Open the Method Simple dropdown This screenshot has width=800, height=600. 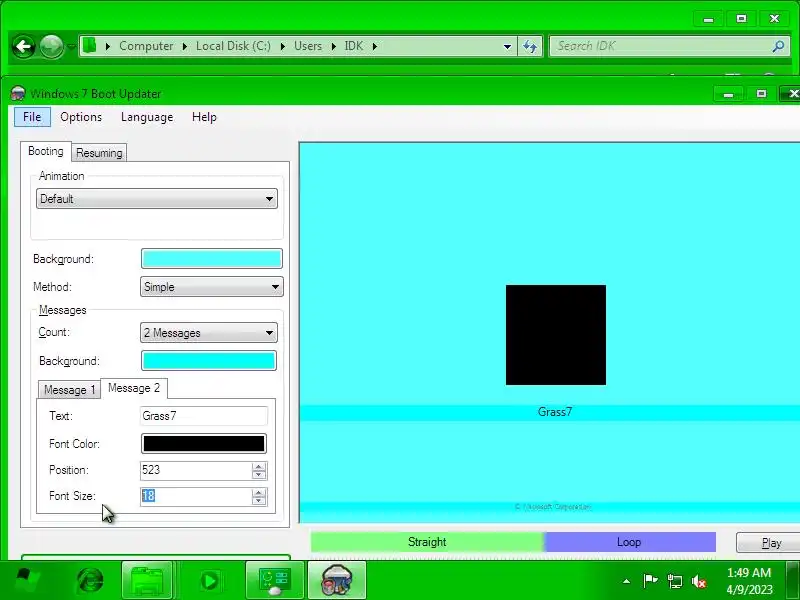212,287
